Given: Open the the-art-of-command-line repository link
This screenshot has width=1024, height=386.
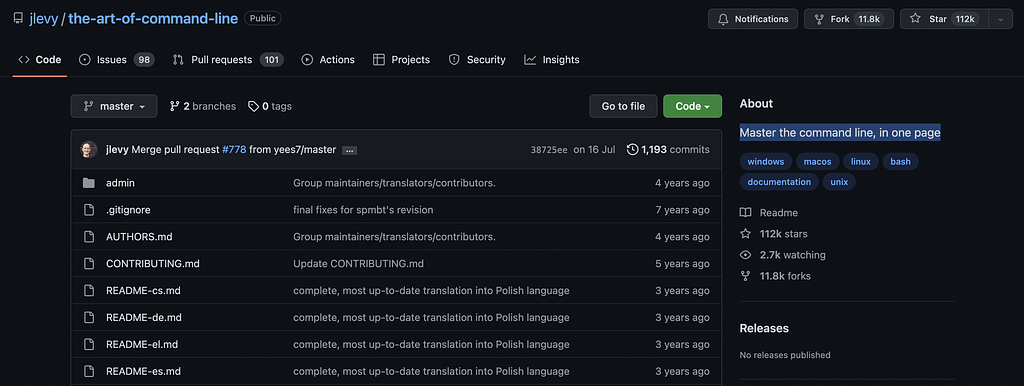Looking at the screenshot, I should coord(153,18).
